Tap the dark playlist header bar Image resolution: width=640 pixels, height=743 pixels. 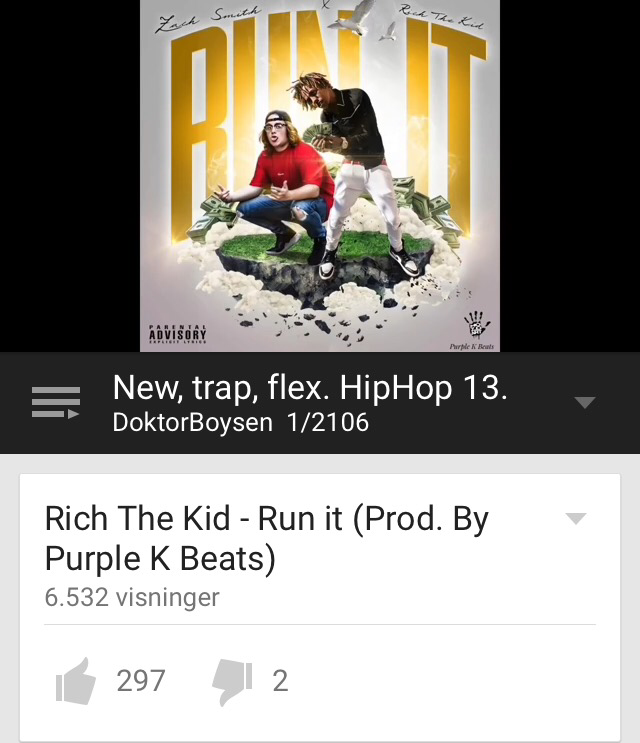coord(320,403)
